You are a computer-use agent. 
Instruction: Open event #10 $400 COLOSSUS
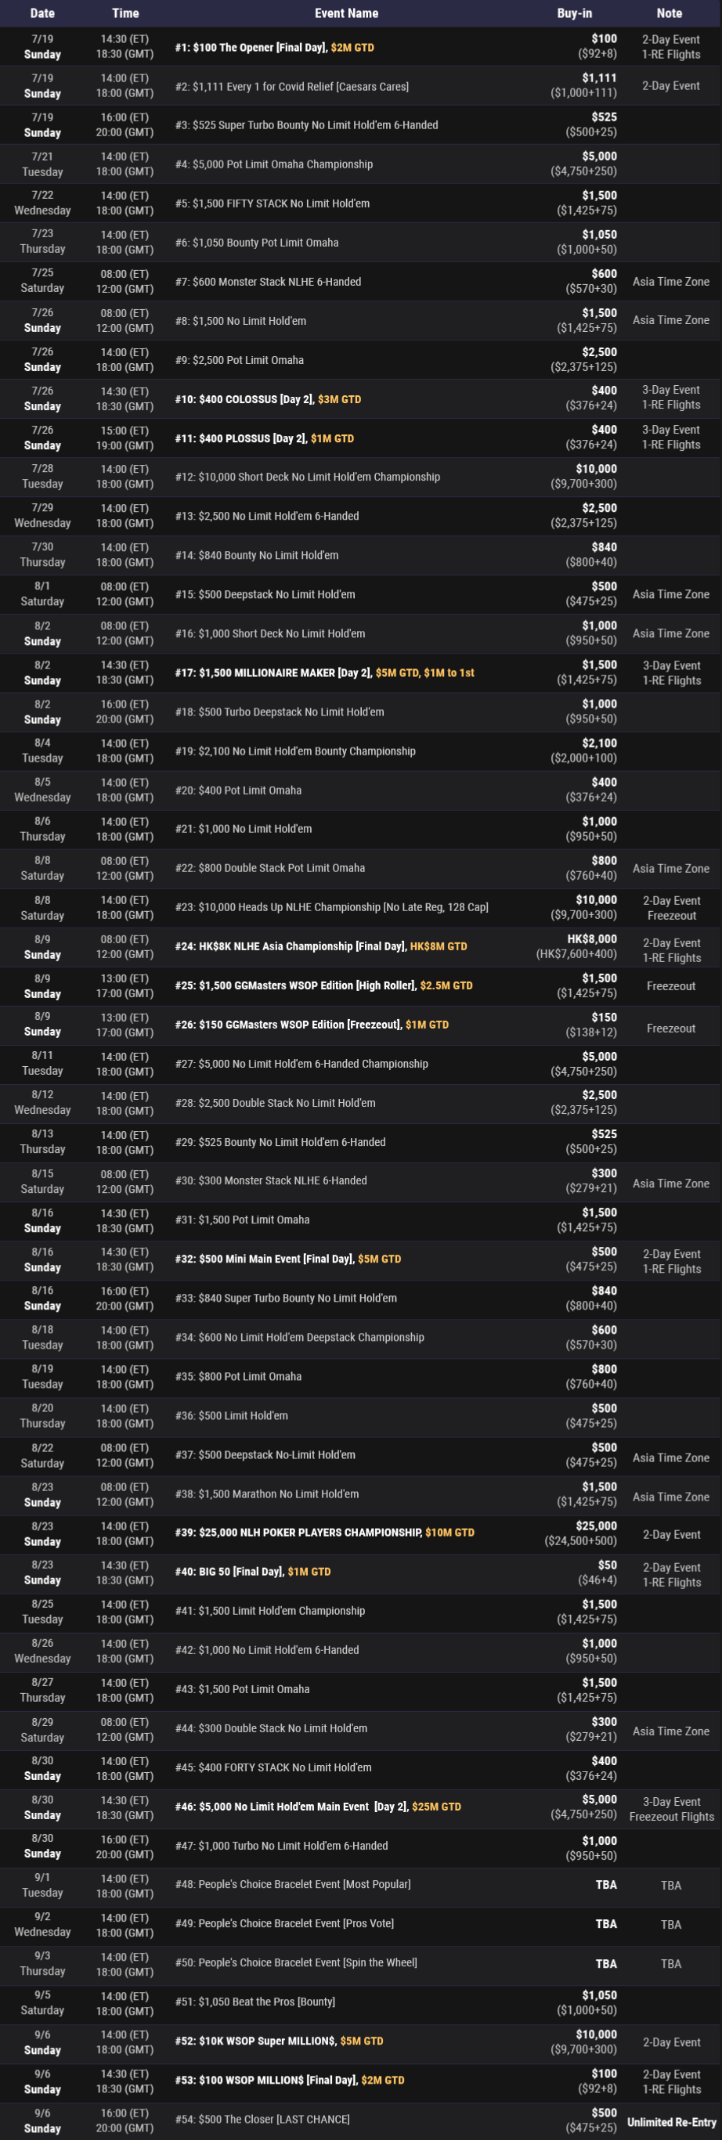click(268, 399)
